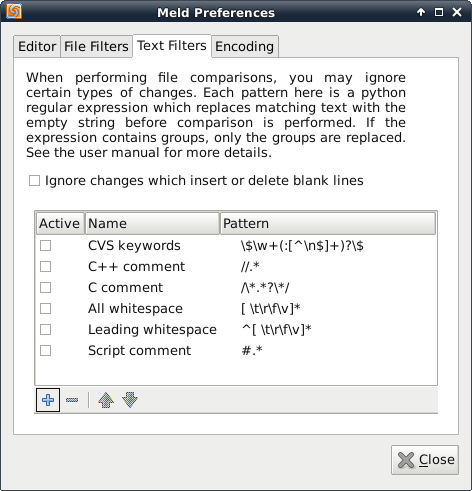Click the Active column header
The height and width of the screenshot is (491, 472).
pos(60,223)
